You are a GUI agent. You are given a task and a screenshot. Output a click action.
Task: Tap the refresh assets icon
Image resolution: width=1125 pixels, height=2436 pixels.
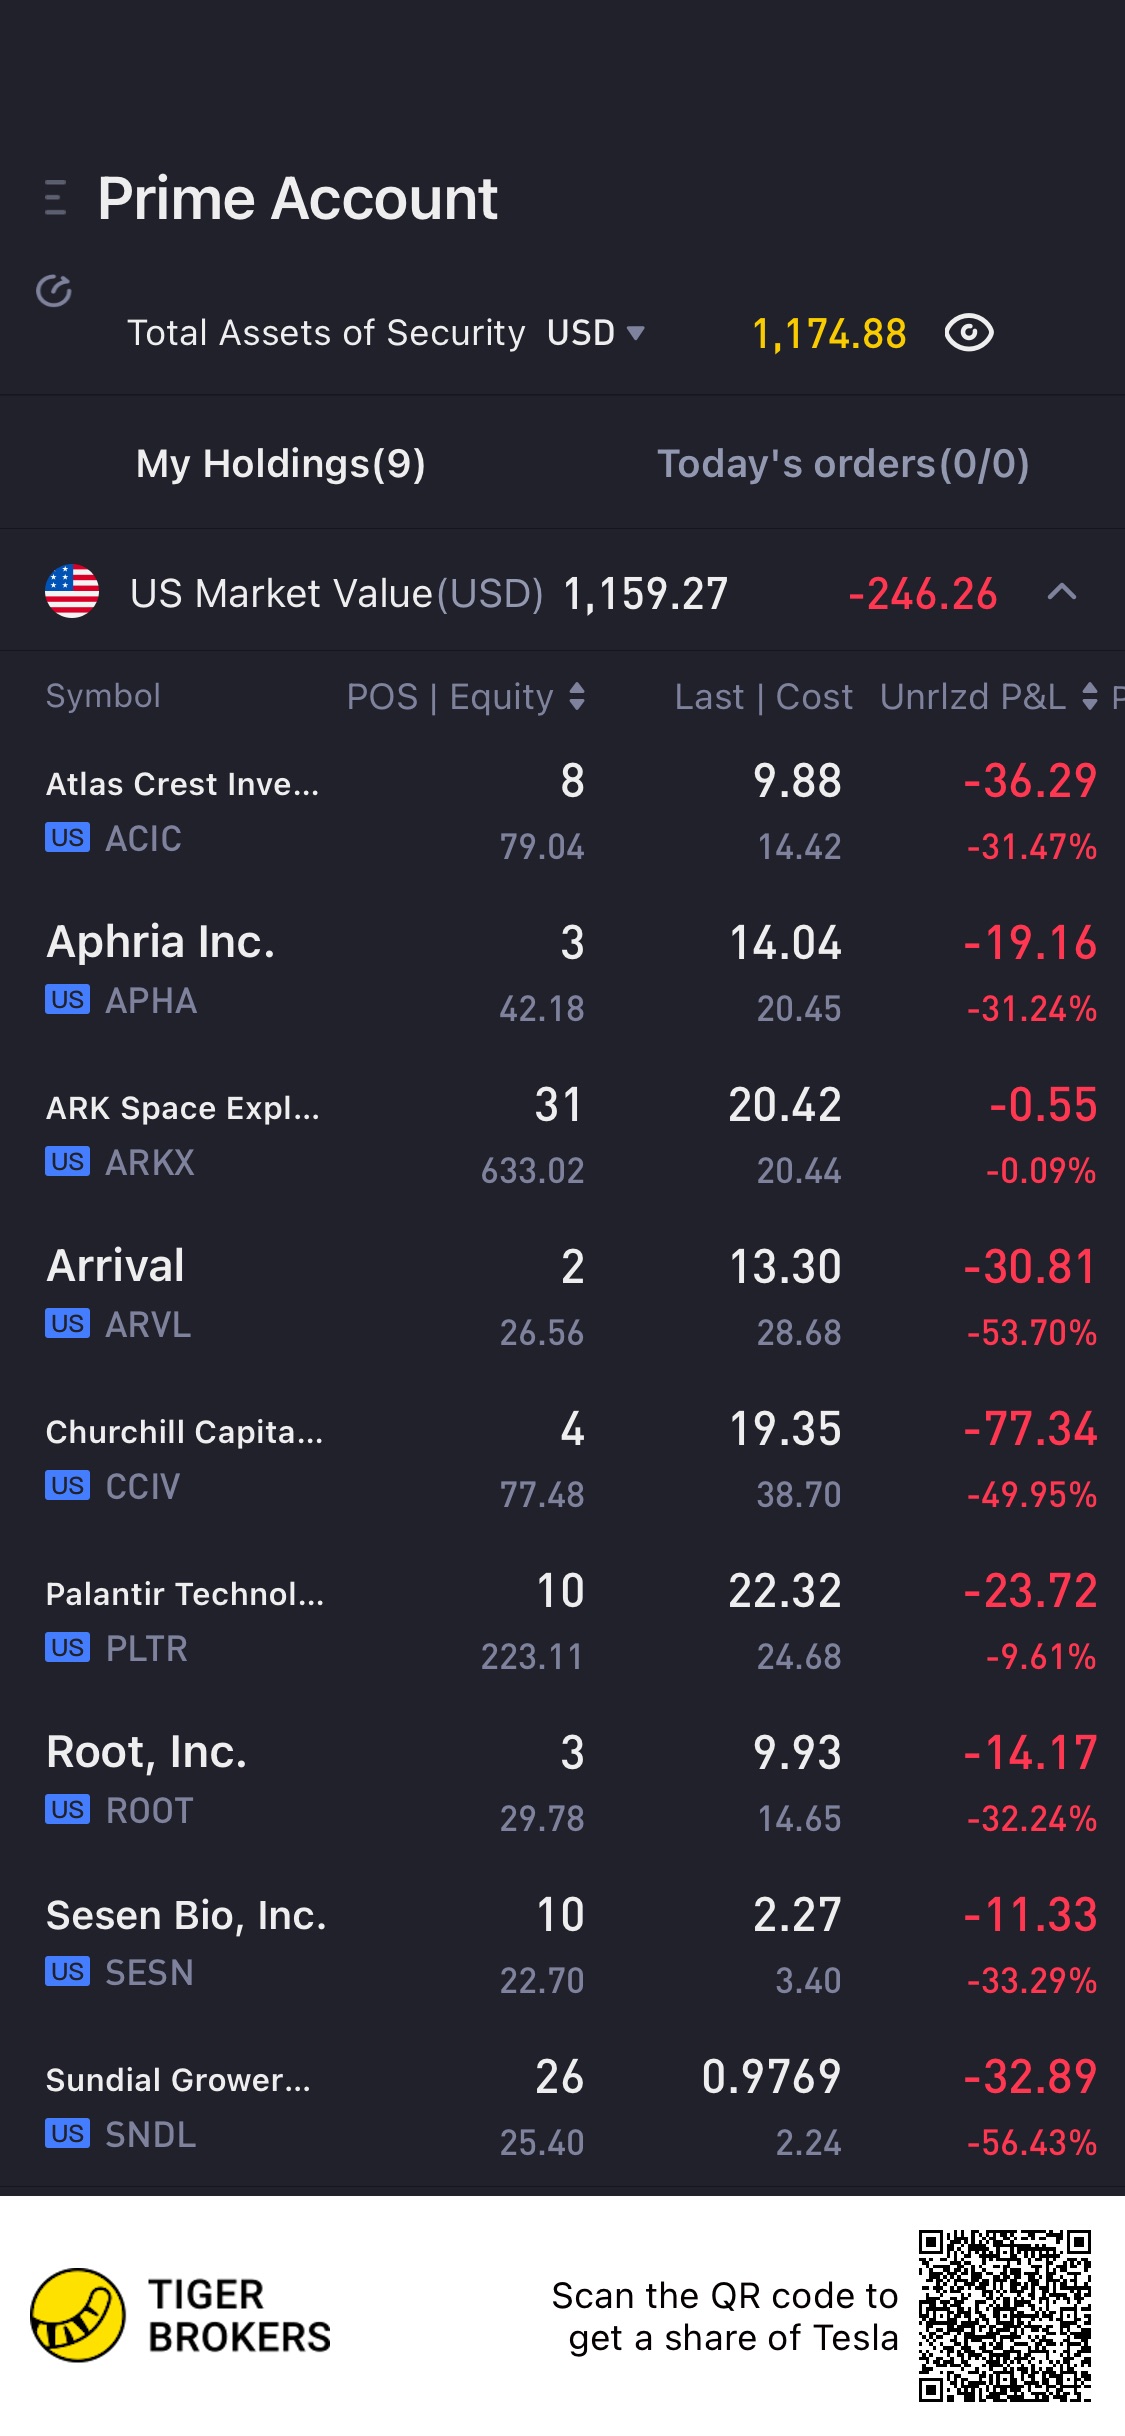click(54, 291)
